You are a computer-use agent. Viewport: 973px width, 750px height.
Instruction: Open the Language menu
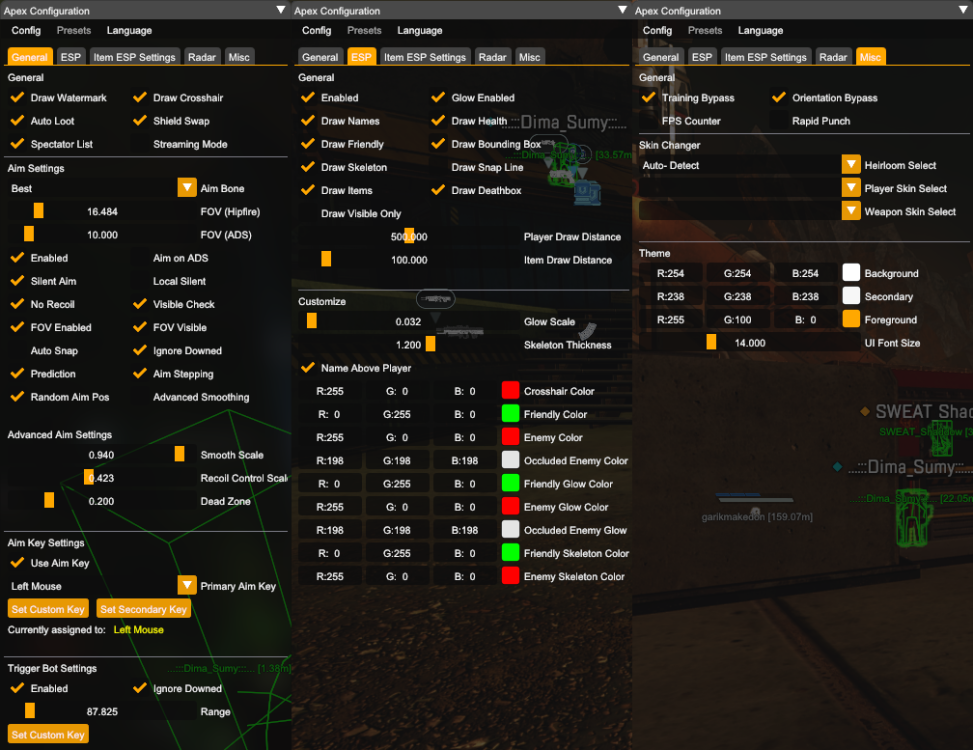(129, 30)
